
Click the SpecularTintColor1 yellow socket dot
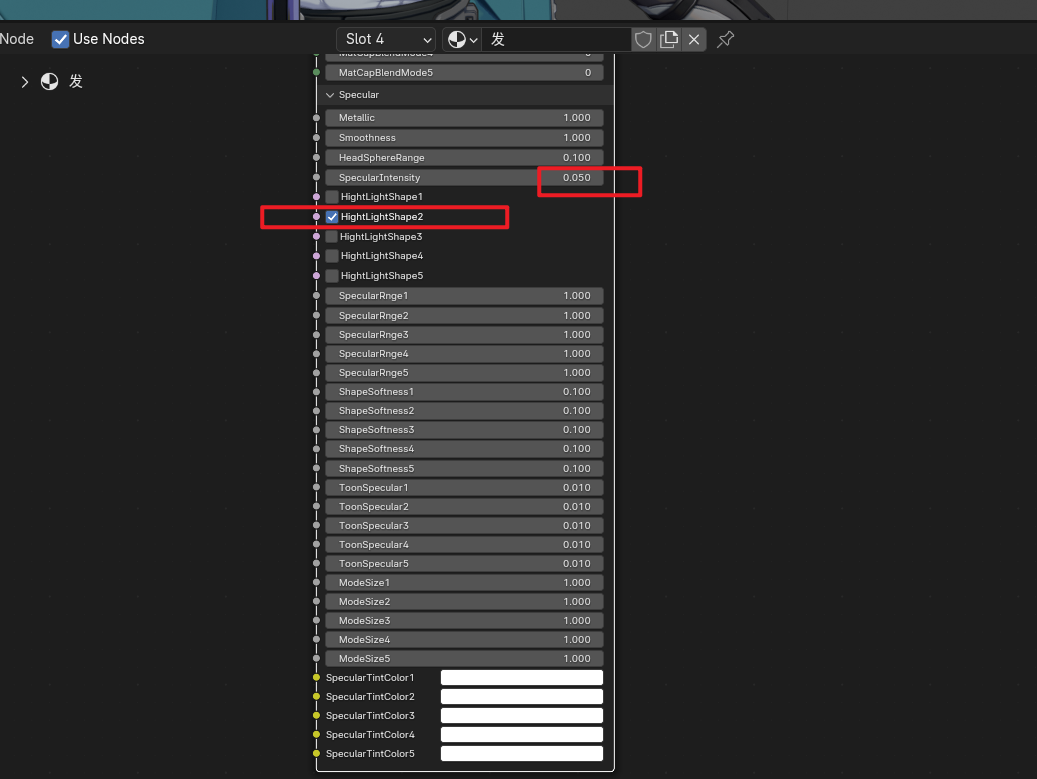coord(317,678)
